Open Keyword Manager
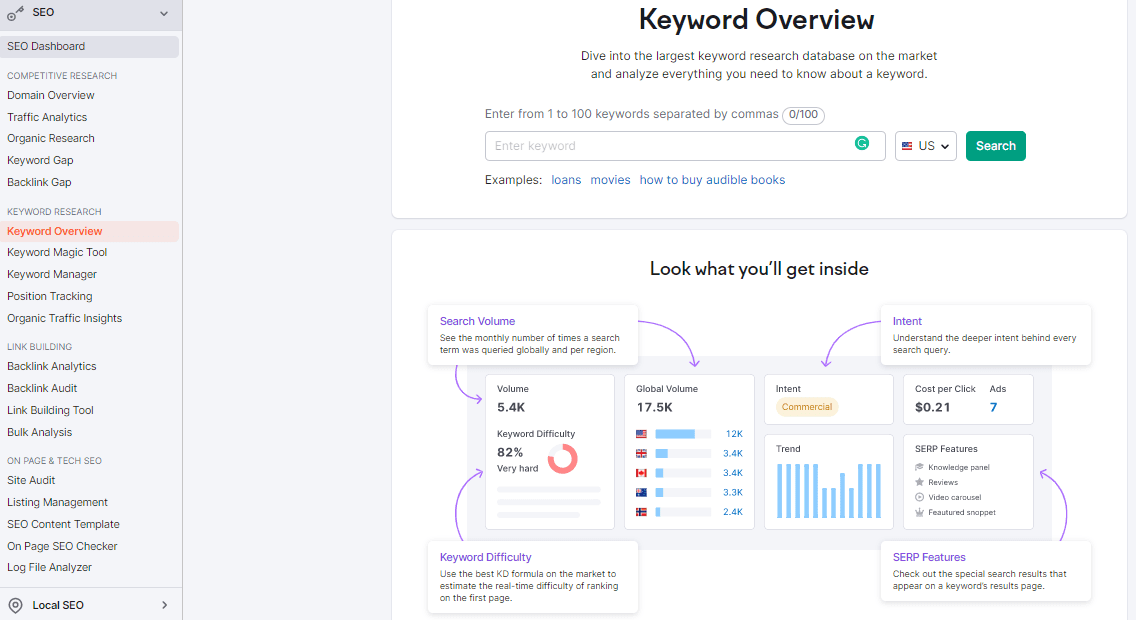Viewport: 1136px width, 620px height. (52, 274)
